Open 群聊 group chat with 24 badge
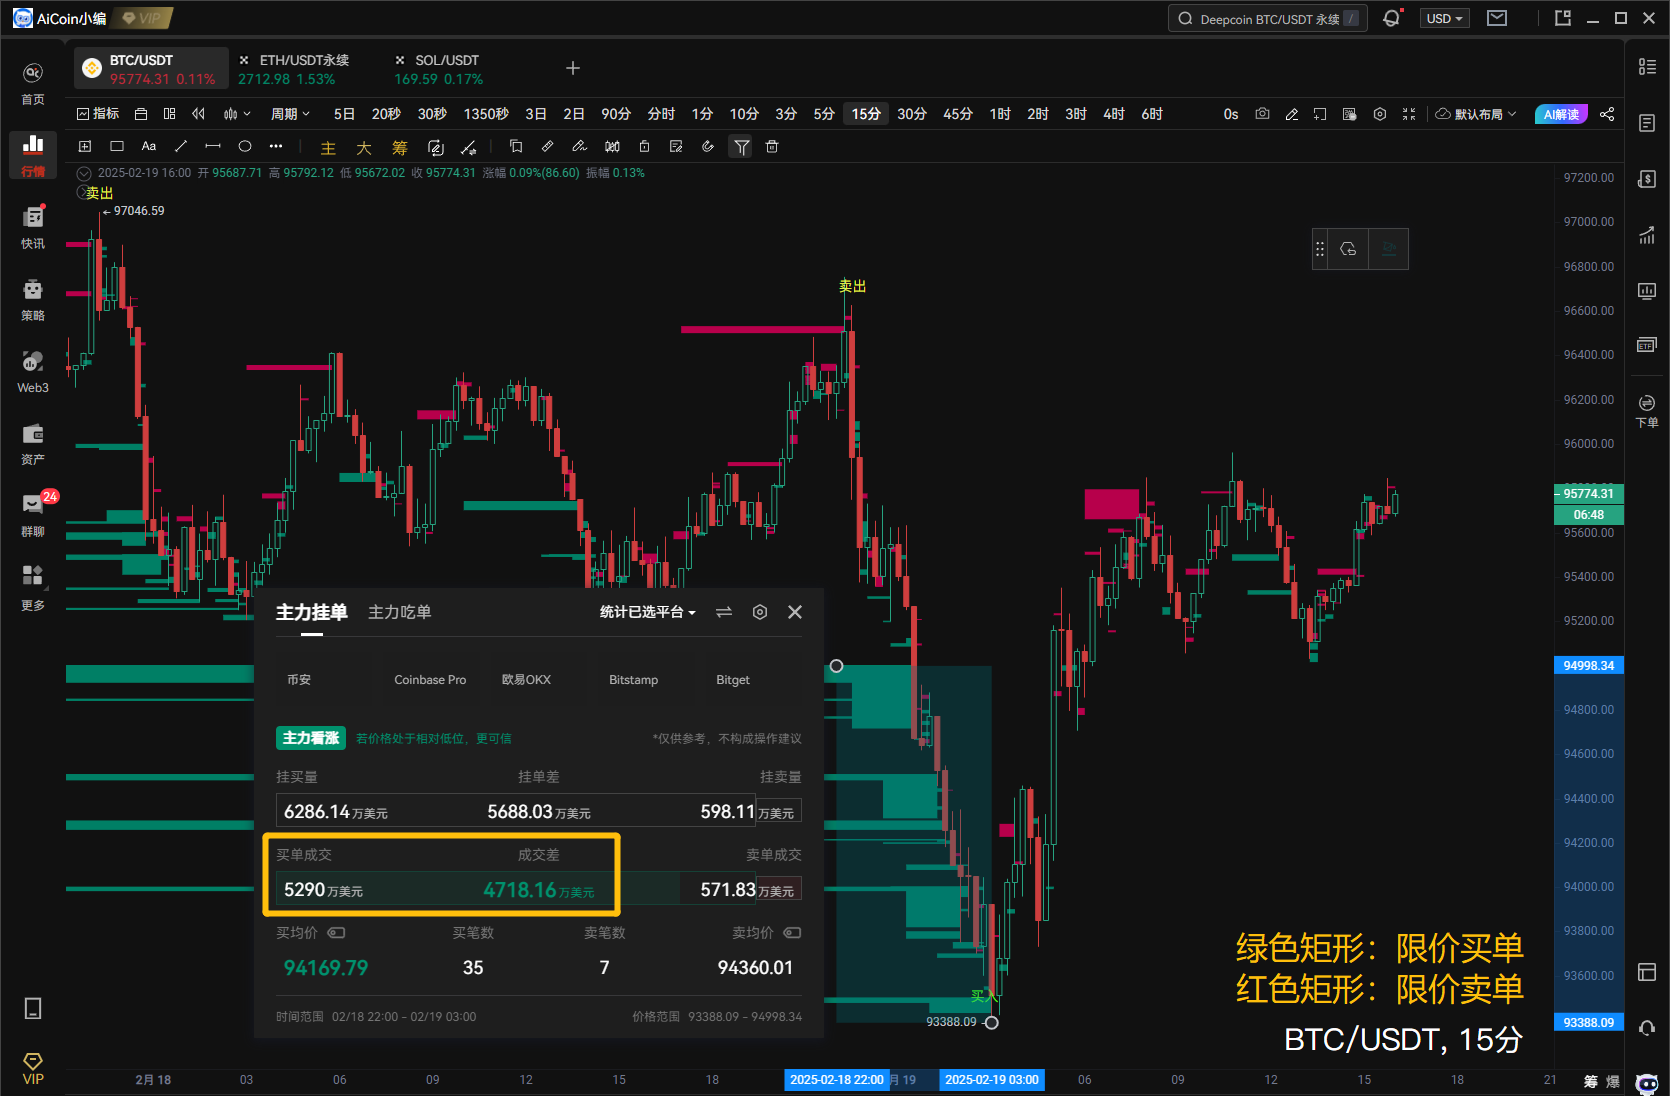Screen dimensions: 1670x1096 [x=33, y=516]
